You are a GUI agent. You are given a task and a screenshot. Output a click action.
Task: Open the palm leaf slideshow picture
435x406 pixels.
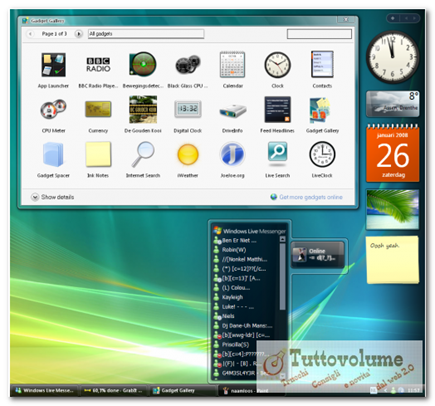coord(393,209)
